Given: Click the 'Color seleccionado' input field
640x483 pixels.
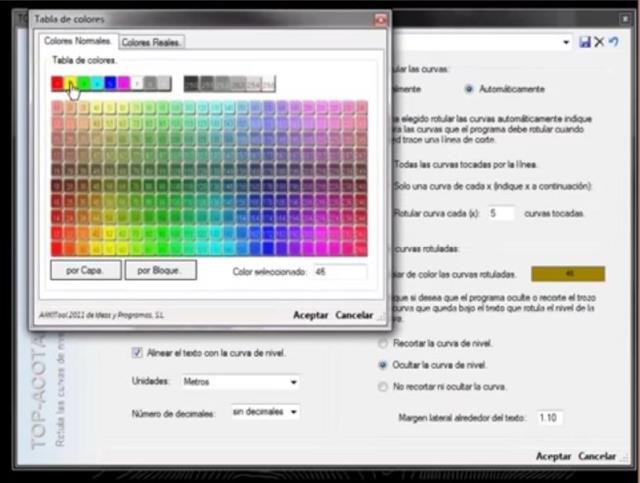Looking at the screenshot, I should 340,272.
